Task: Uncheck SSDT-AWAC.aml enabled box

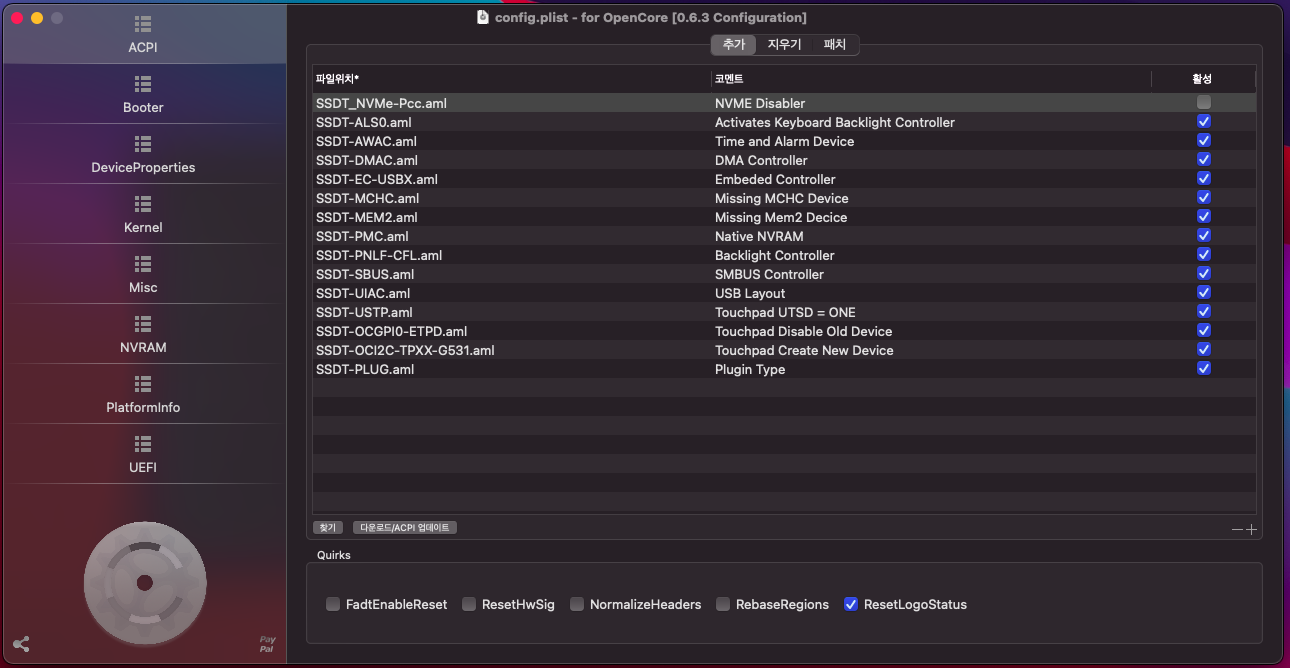Action: click(1204, 140)
